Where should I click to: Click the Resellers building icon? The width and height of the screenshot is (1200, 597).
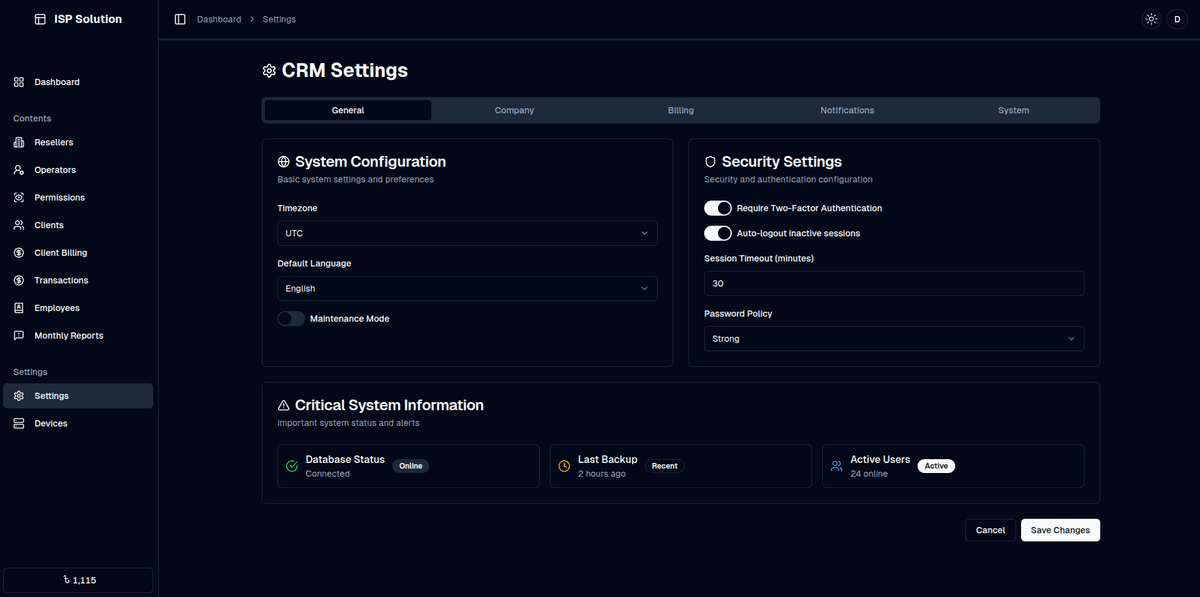(19, 142)
